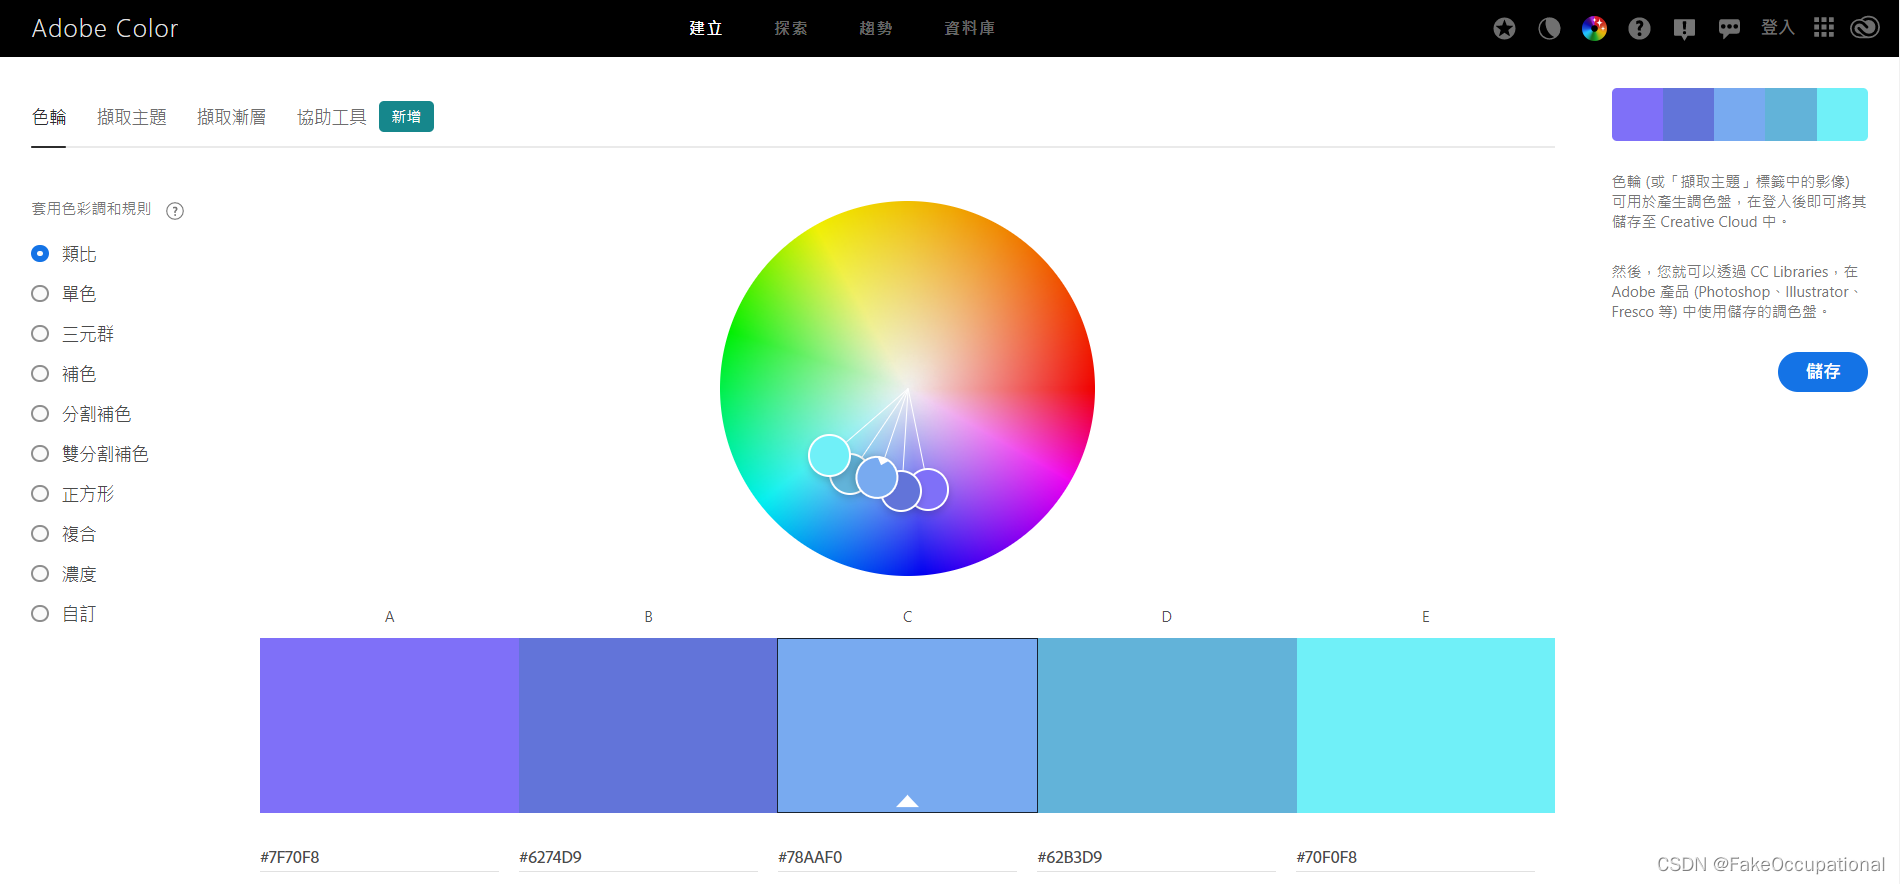Screen dimensions: 1900x884
Task: Click the 儲存 save button
Action: [x=1822, y=372]
